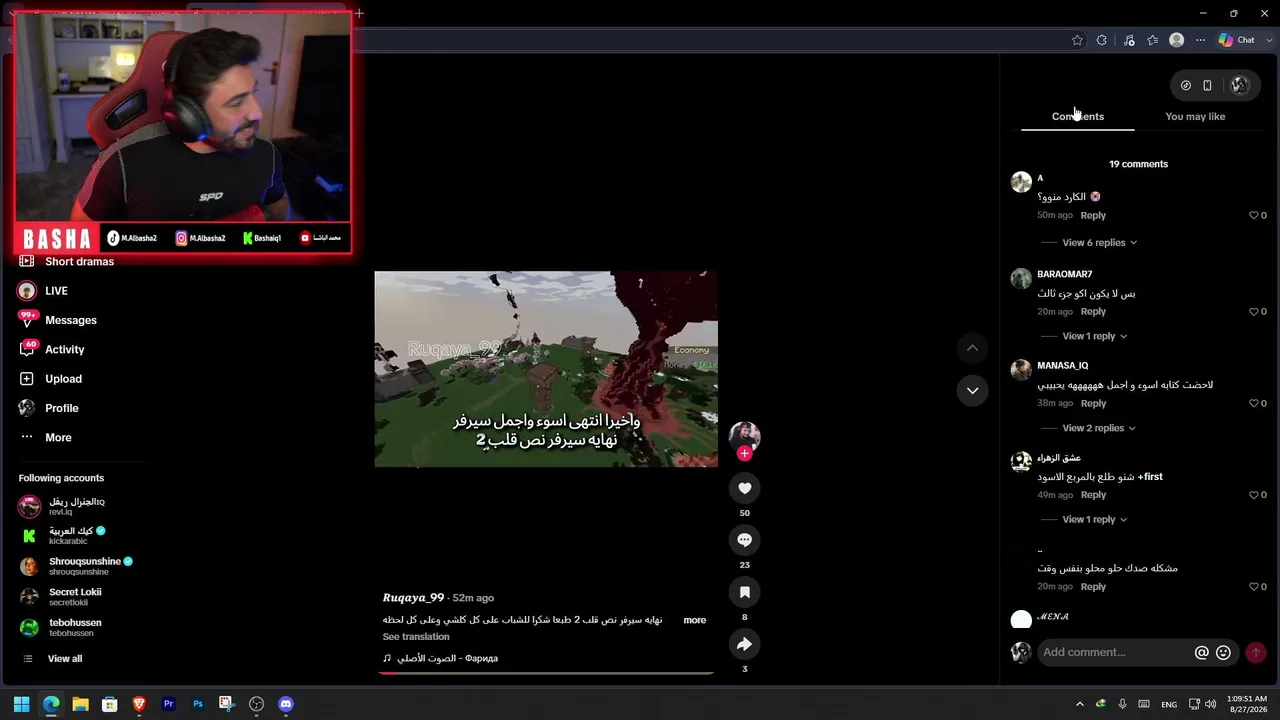This screenshot has width=1280, height=720.
Task: Launch Adobe Premiere Pro from taskbar
Action: (169, 704)
